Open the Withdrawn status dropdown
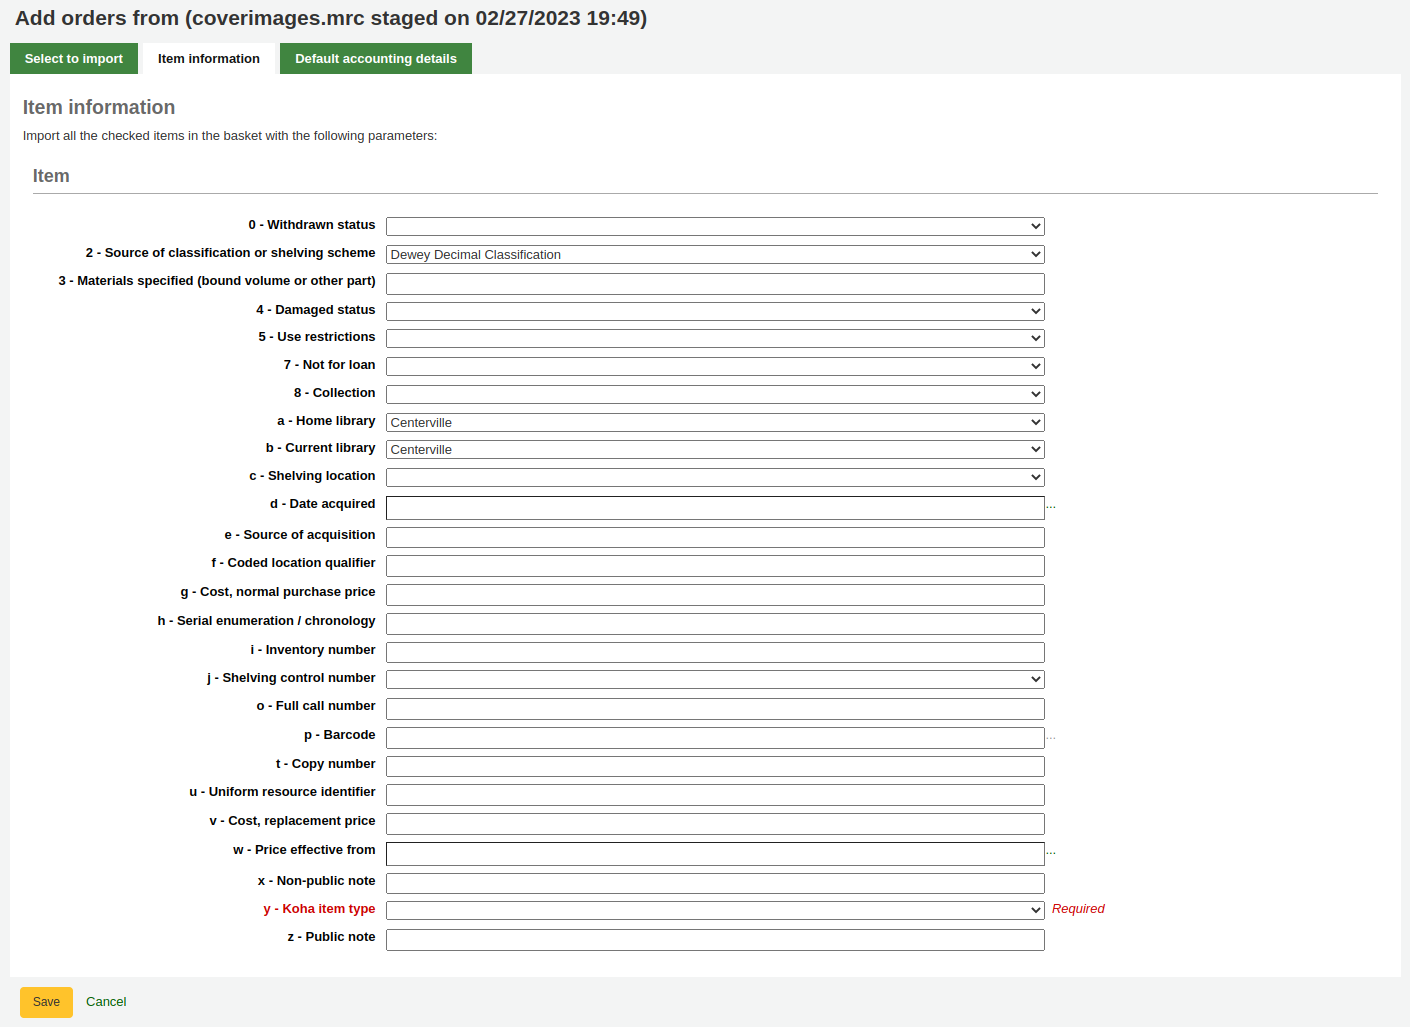 click(x=714, y=226)
